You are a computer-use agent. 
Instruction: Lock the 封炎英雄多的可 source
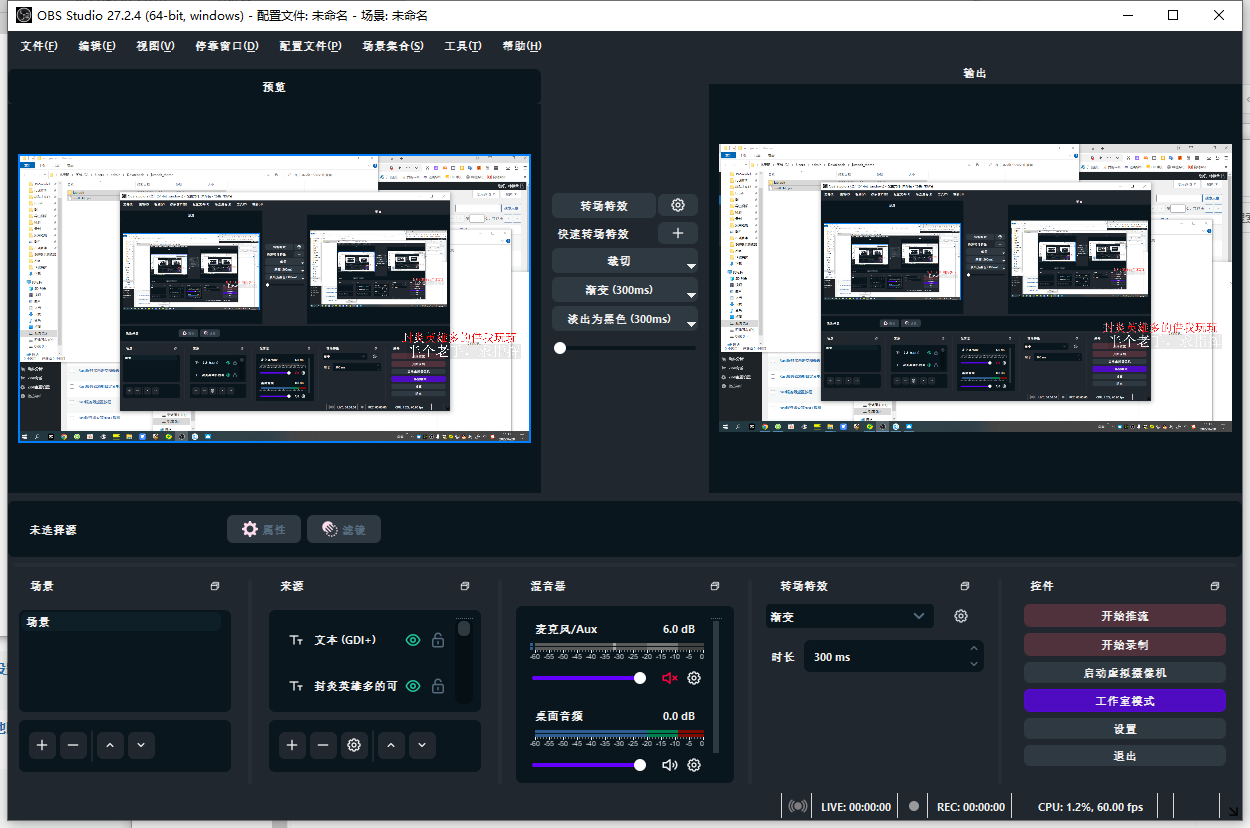pyautogui.click(x=438, y=687)
